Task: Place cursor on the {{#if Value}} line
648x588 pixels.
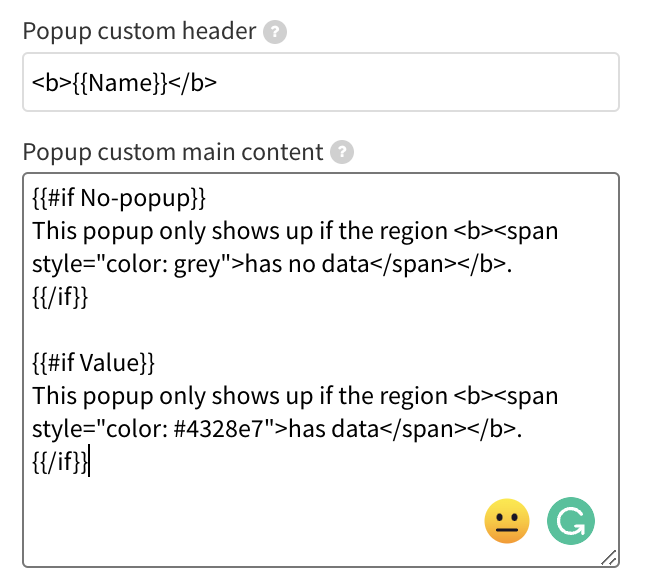Action: pyautogui.click(x=93, y=363)
